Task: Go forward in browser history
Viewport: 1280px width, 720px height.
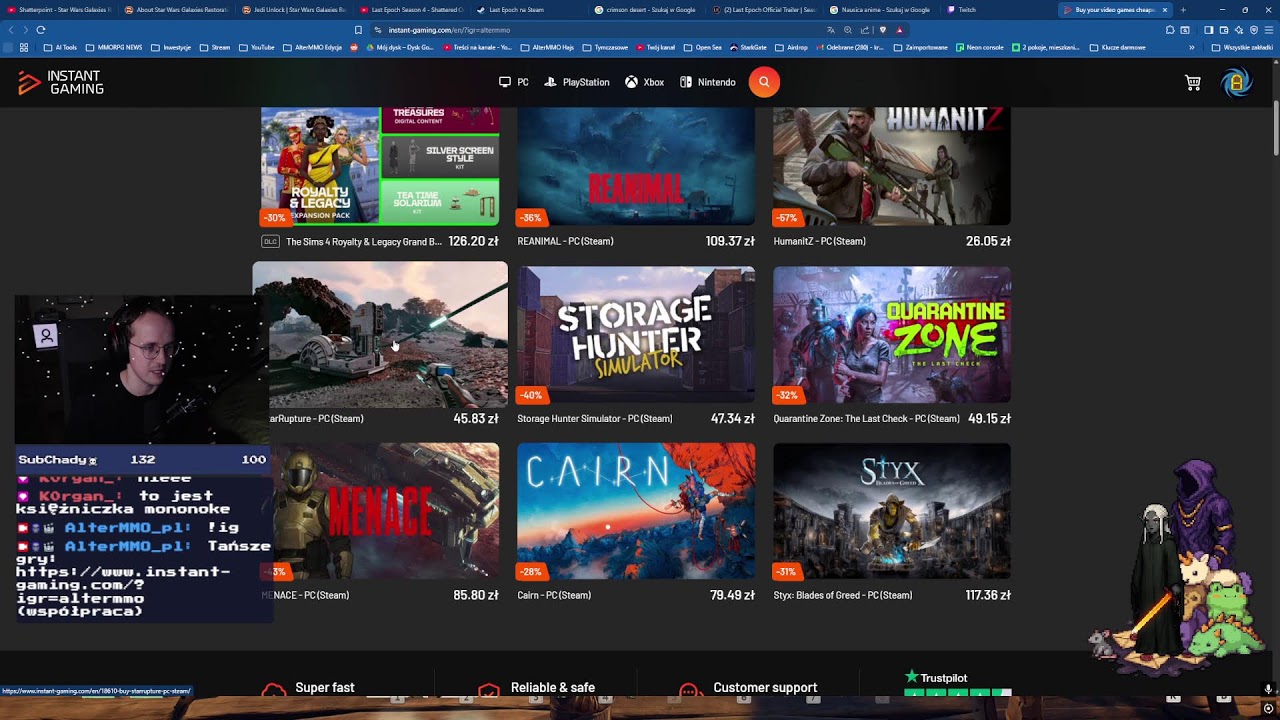Action: [x=25, y=30]
